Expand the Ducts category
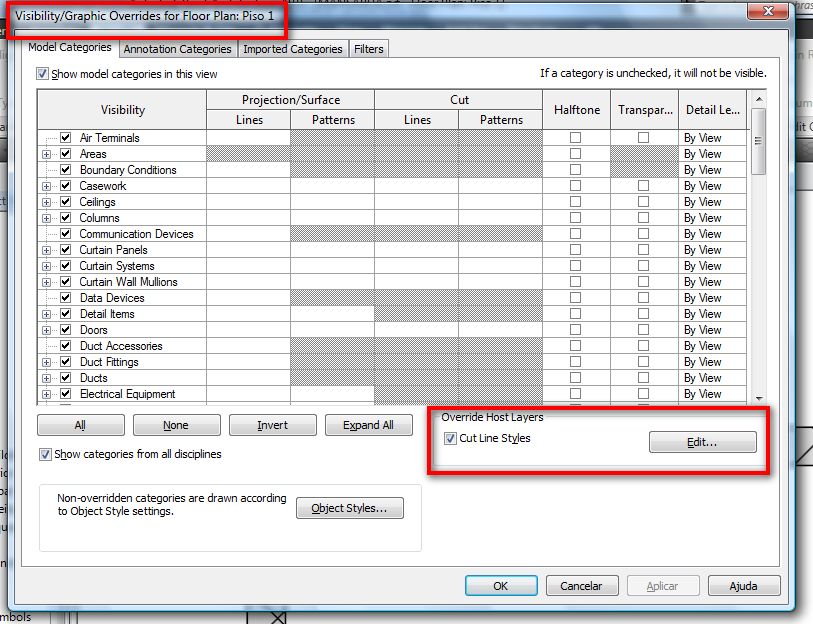813x624 pixels. coord(47,379)
